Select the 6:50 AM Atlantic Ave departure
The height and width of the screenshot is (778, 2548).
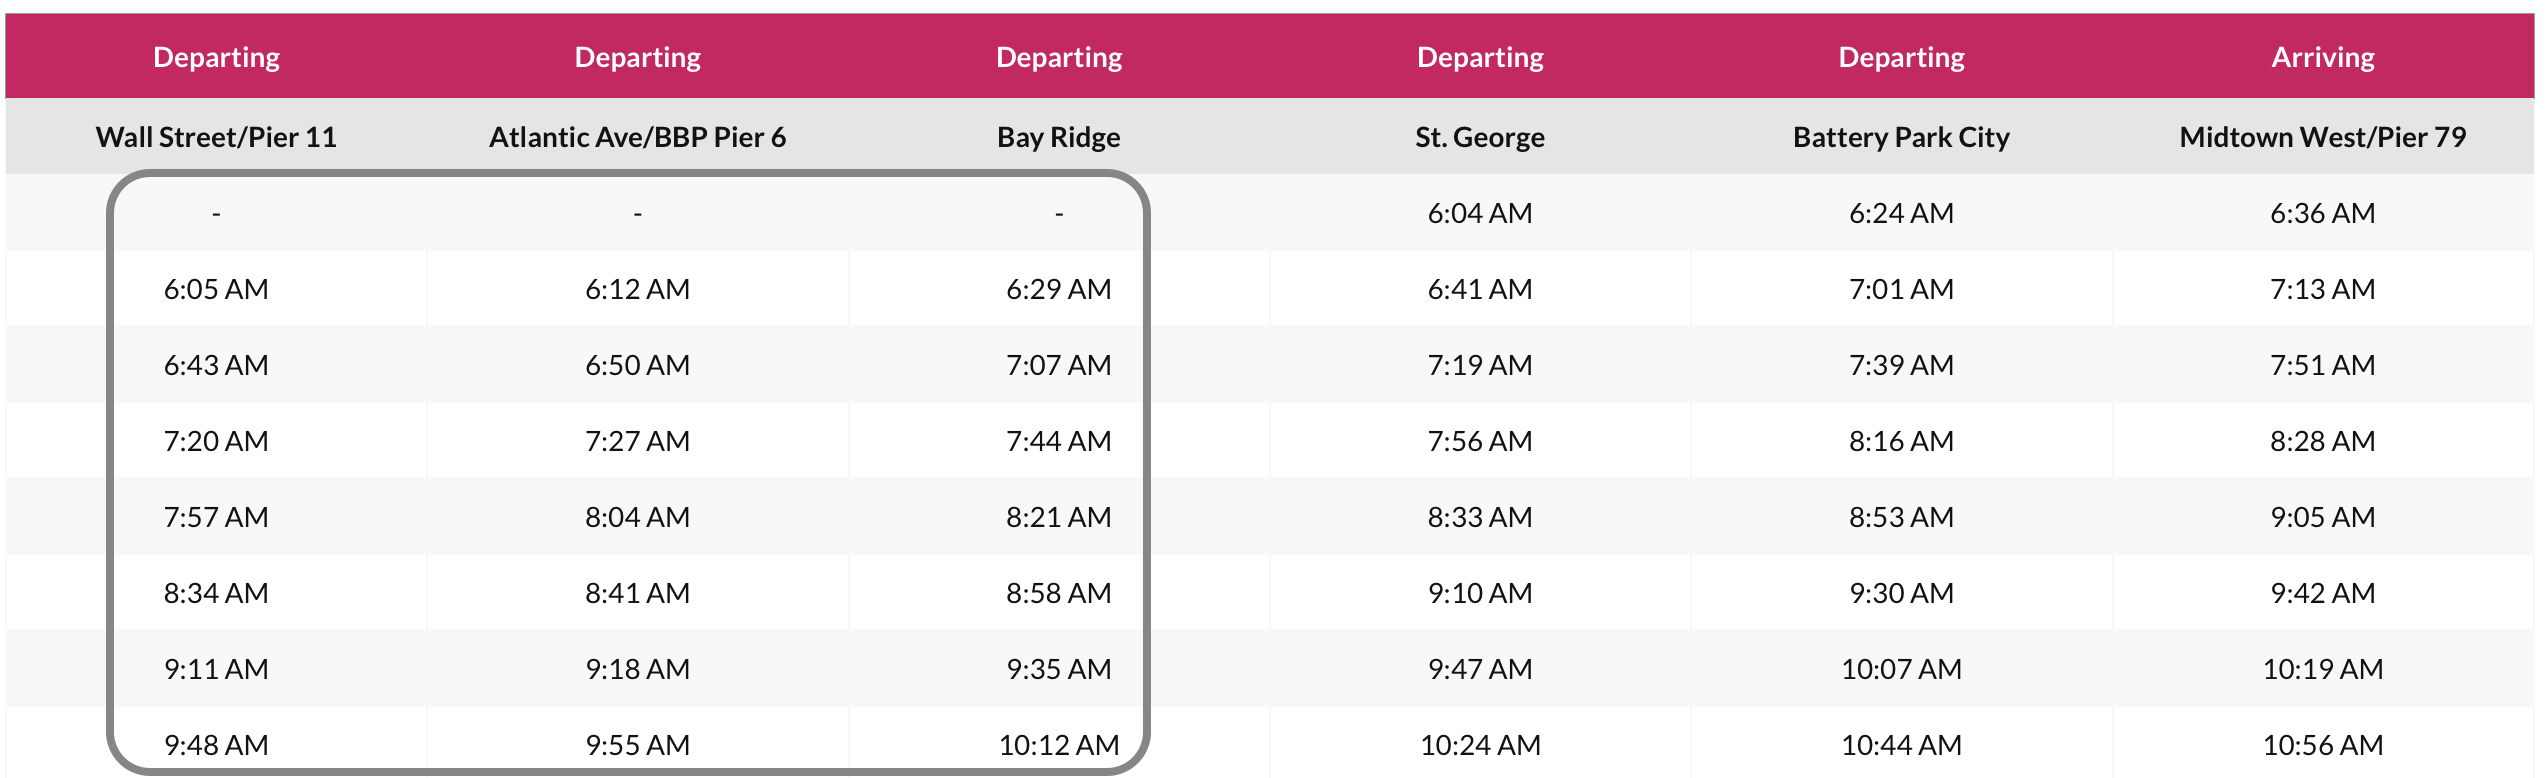[x=637, y=365]
